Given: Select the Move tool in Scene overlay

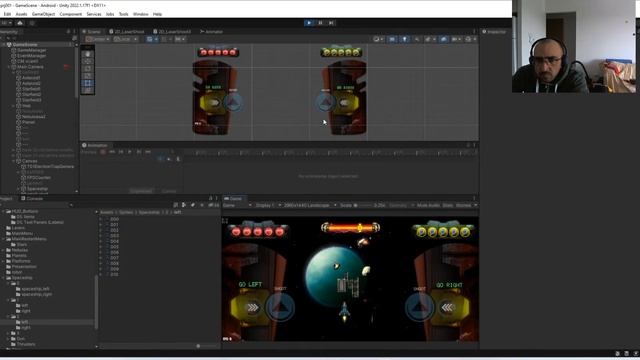Looking at the screenshot, I should point(88,61).
